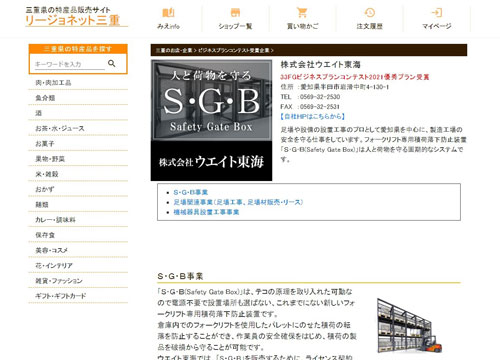500x360 pixels.
Task: Click the リージョネット三重 site logo
Action: coord(73,17)
